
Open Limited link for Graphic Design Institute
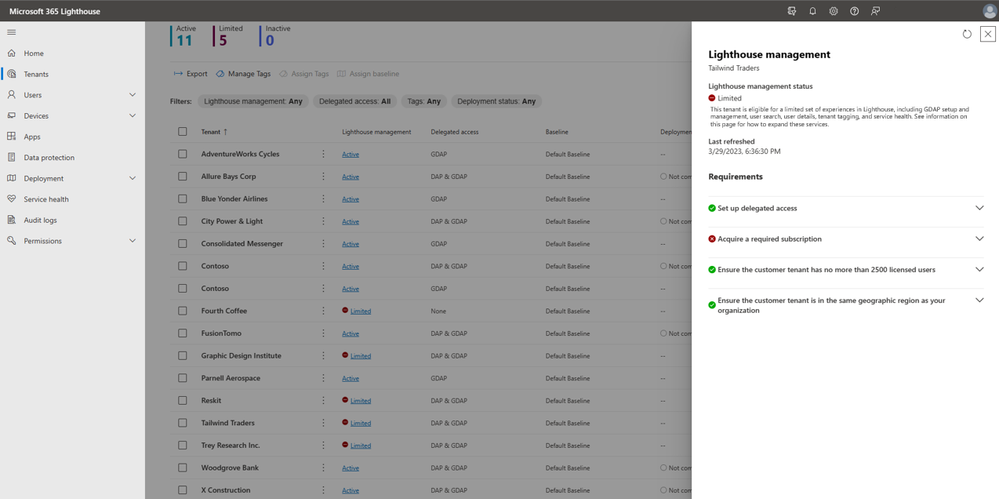(x=361, y=356)
